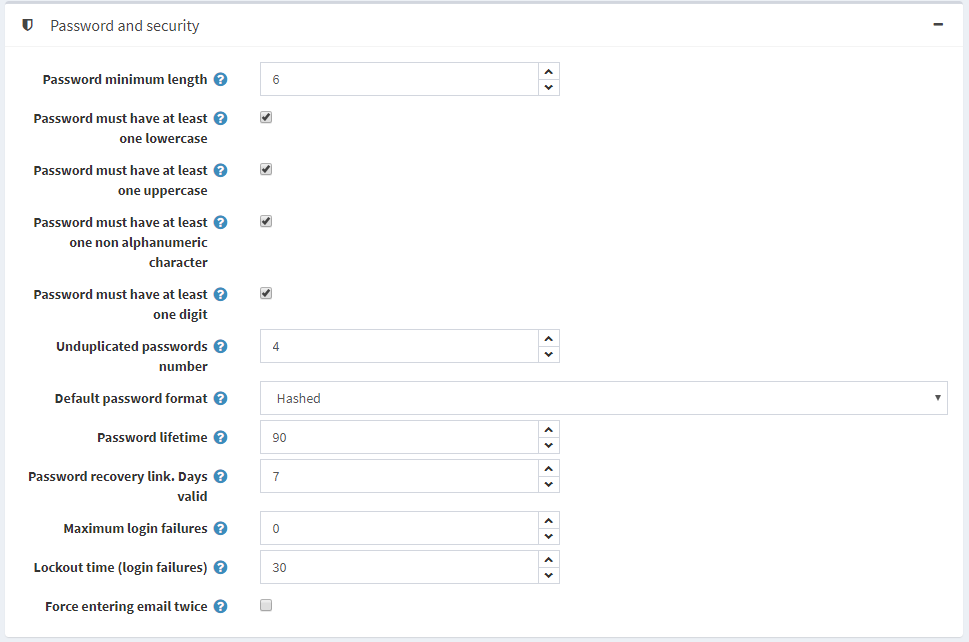969x642 pixels.
Task: Decrease Password lifetime using down arrow
Action: click(548, 446)
